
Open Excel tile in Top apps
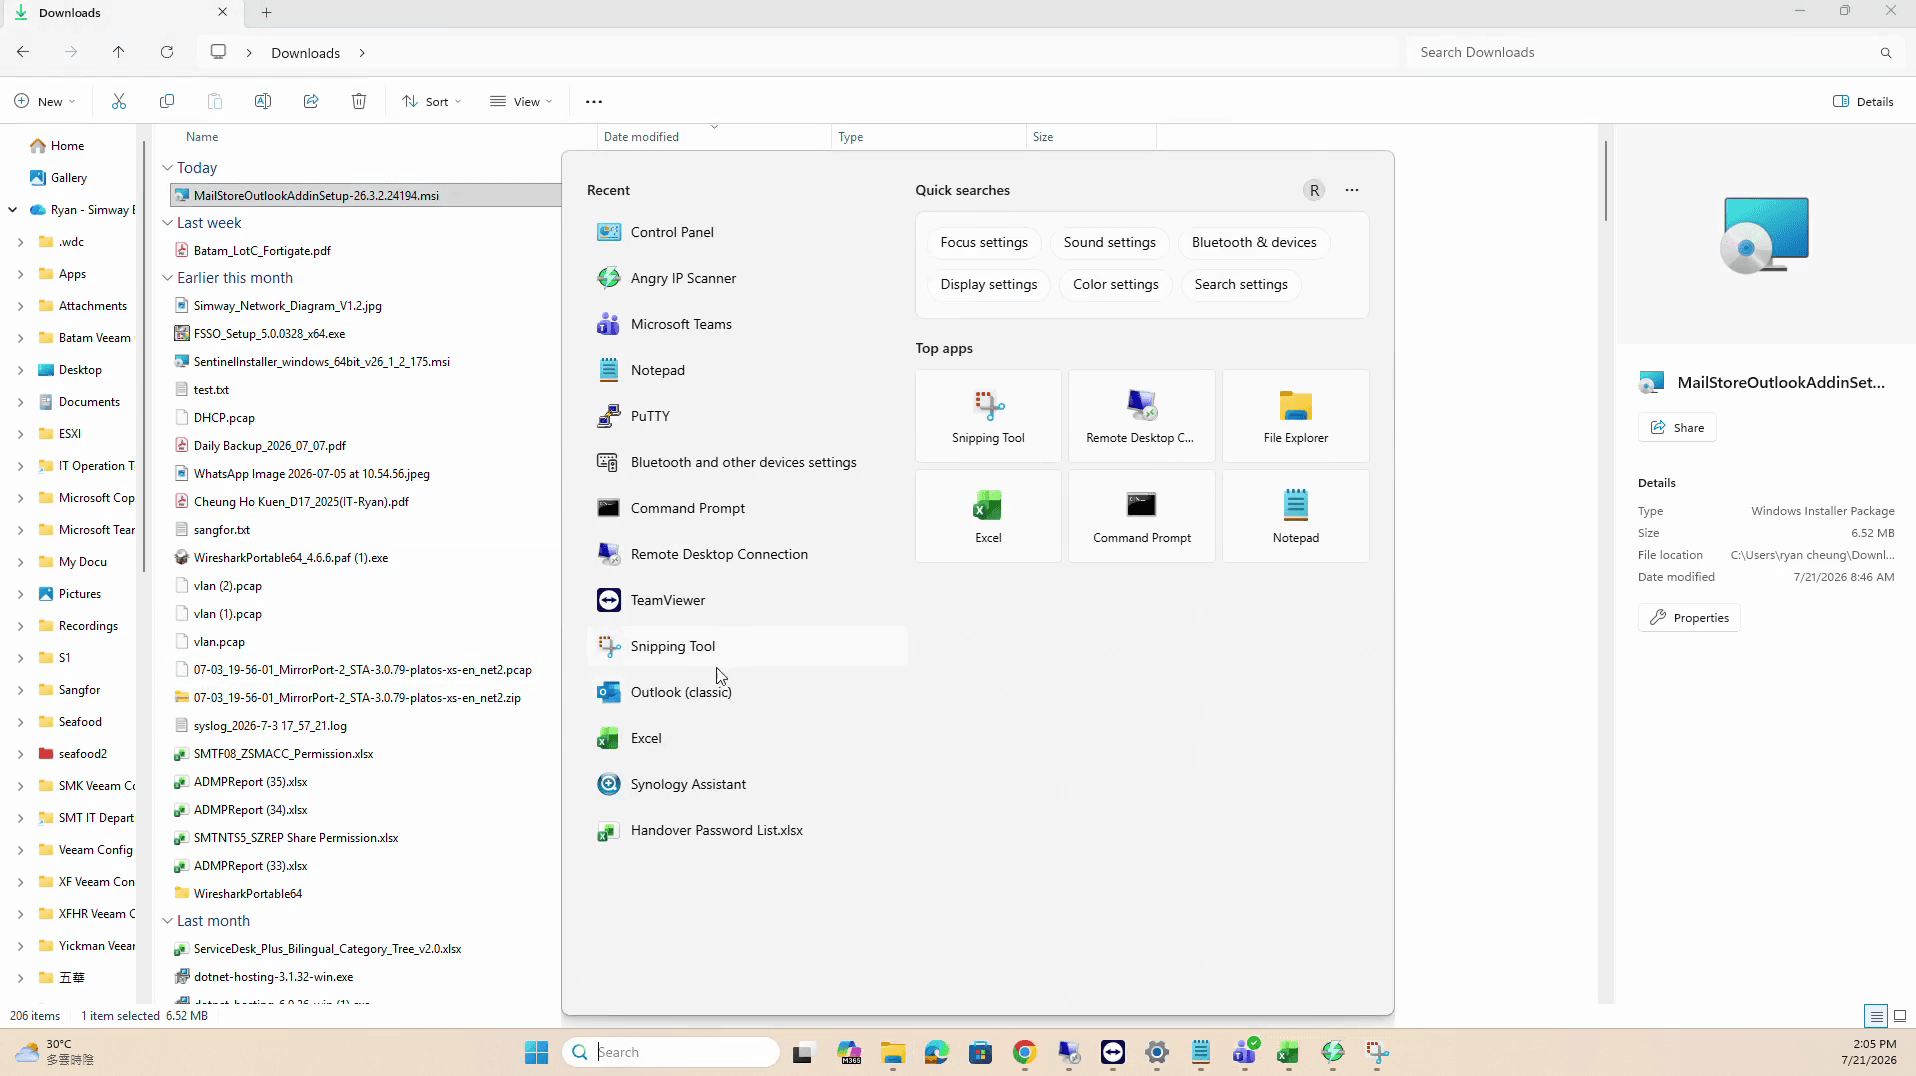pyautogui.click(x=988, y=516)
